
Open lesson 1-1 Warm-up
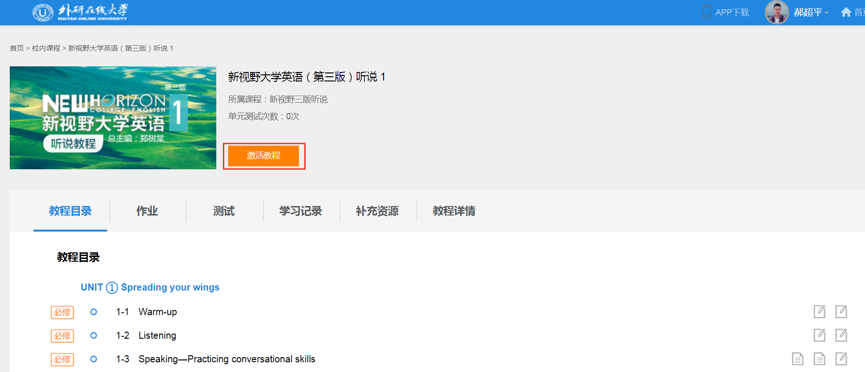click(x=146, y=312)
